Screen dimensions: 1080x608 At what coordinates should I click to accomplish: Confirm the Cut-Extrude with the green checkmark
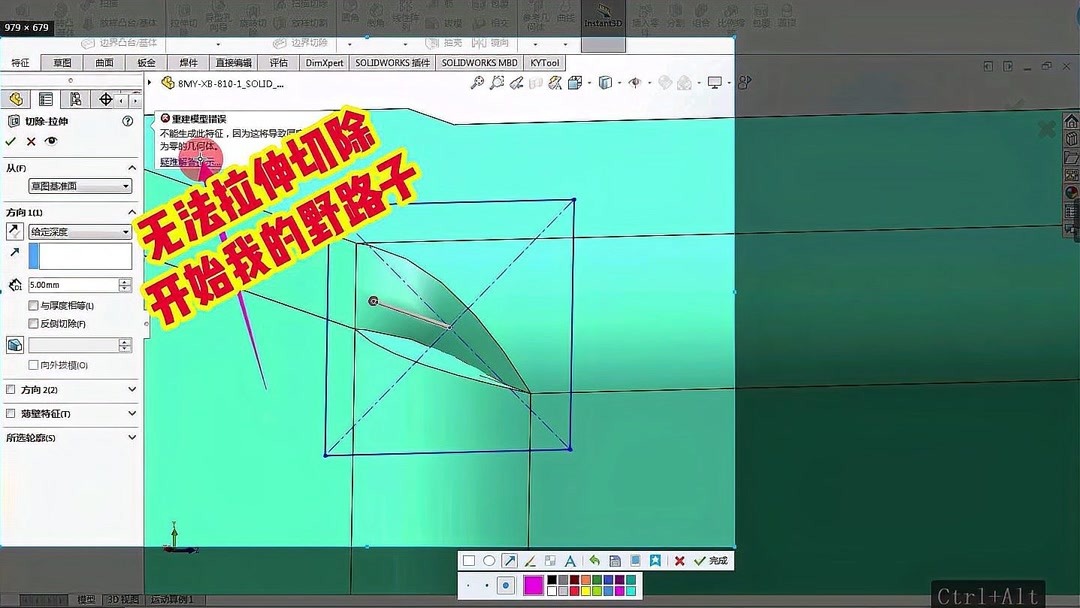(x=12, y=142)
